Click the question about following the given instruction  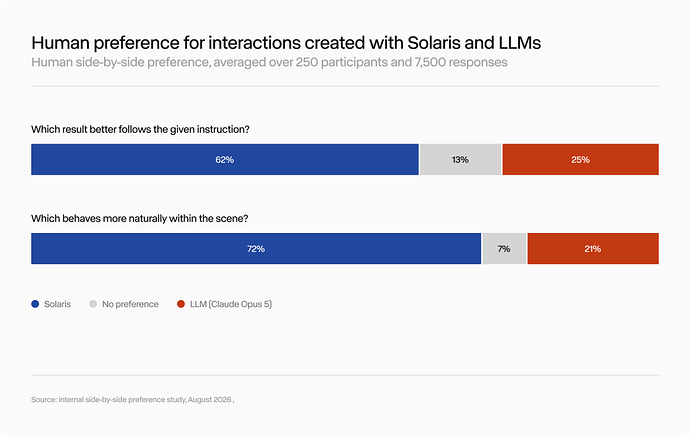[x=140, y=129]
